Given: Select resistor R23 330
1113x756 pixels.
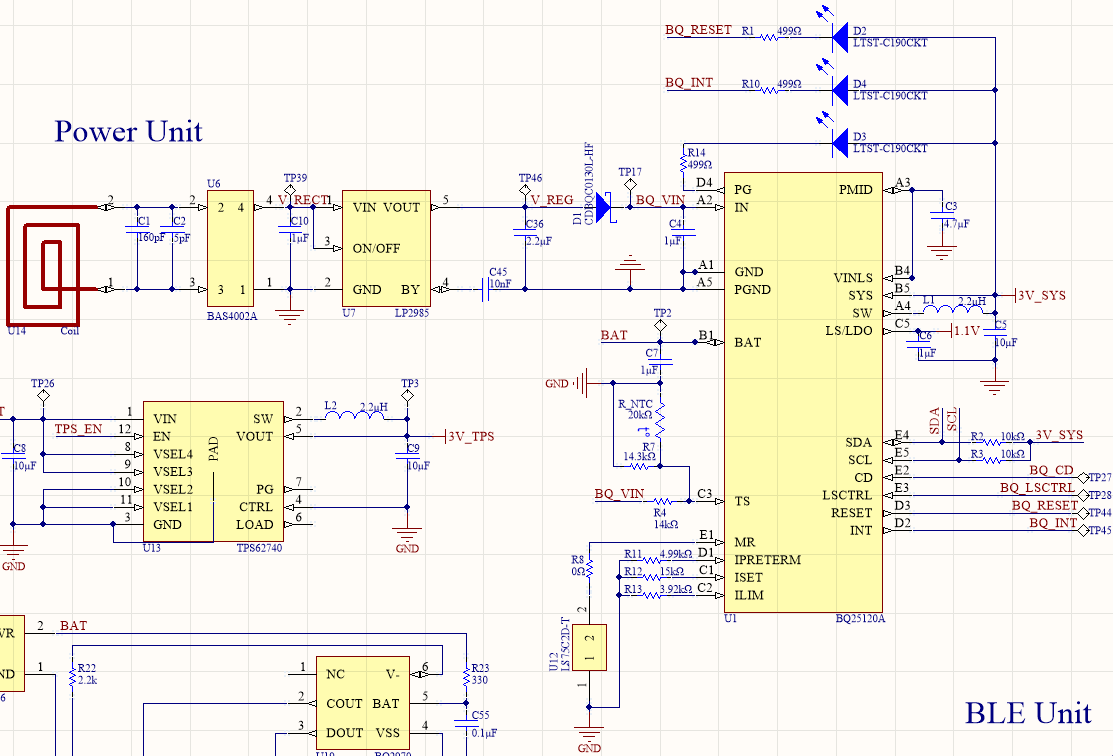Looking at the screenshot, I should click(466, 678).
